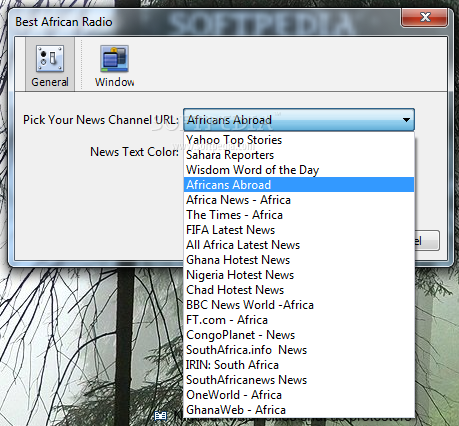
Task: Switch to the Window tab label
Action: click(x=114, y=82)
